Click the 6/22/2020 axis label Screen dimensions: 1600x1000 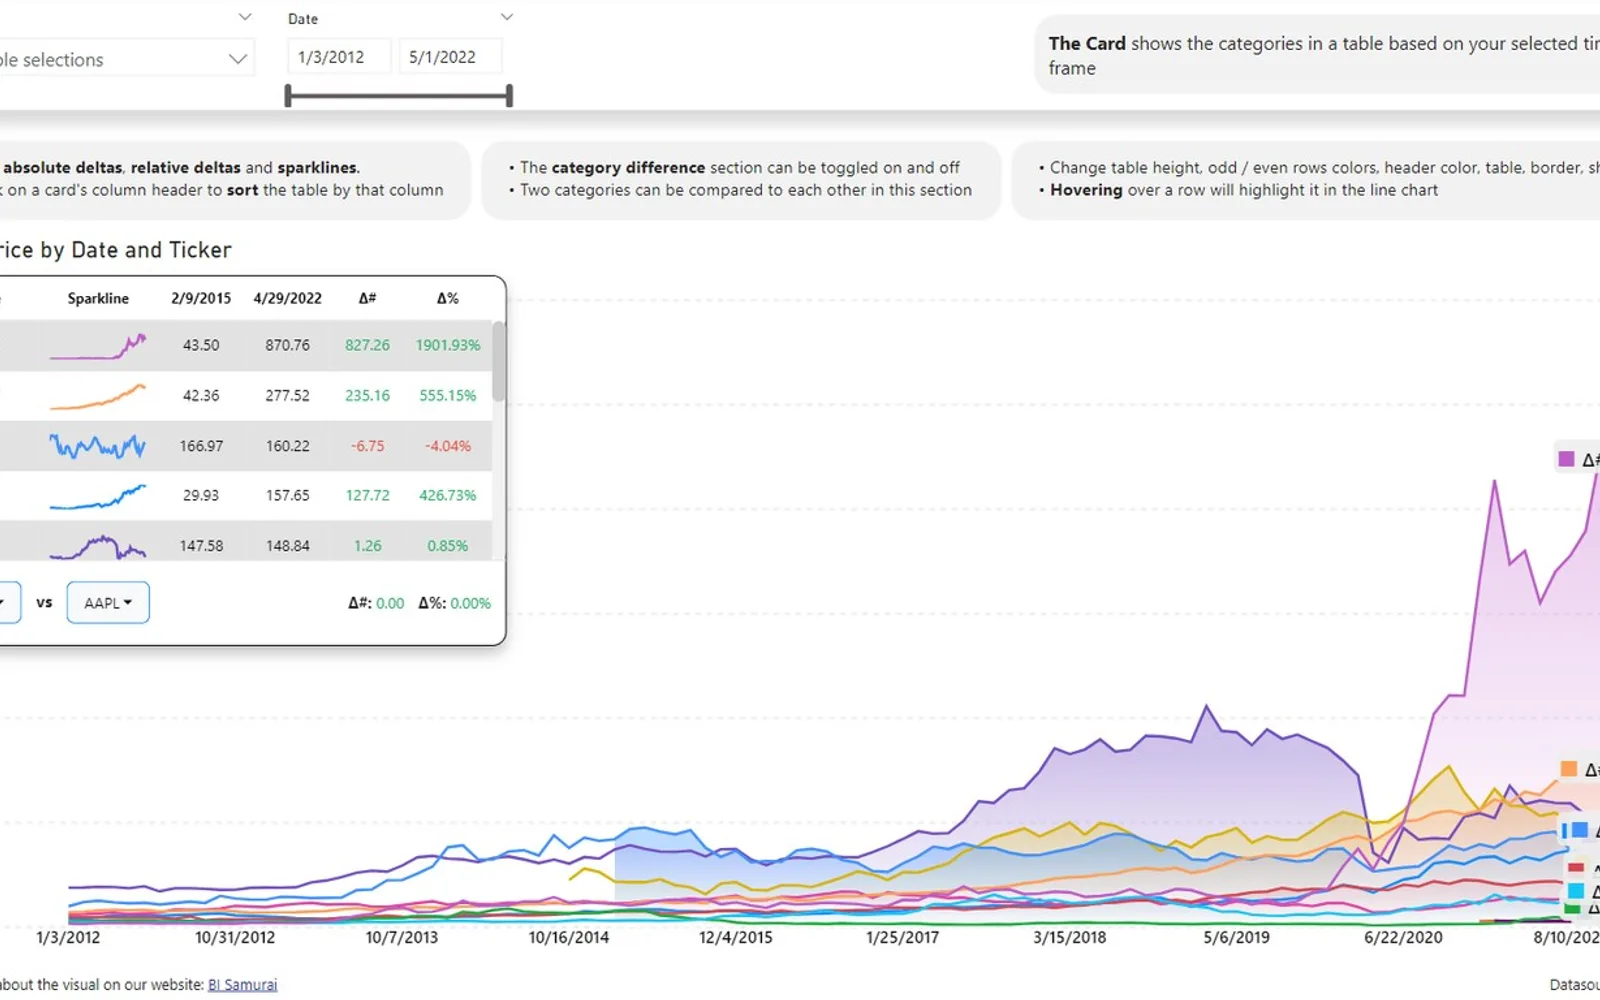[x=1403, y=937]
